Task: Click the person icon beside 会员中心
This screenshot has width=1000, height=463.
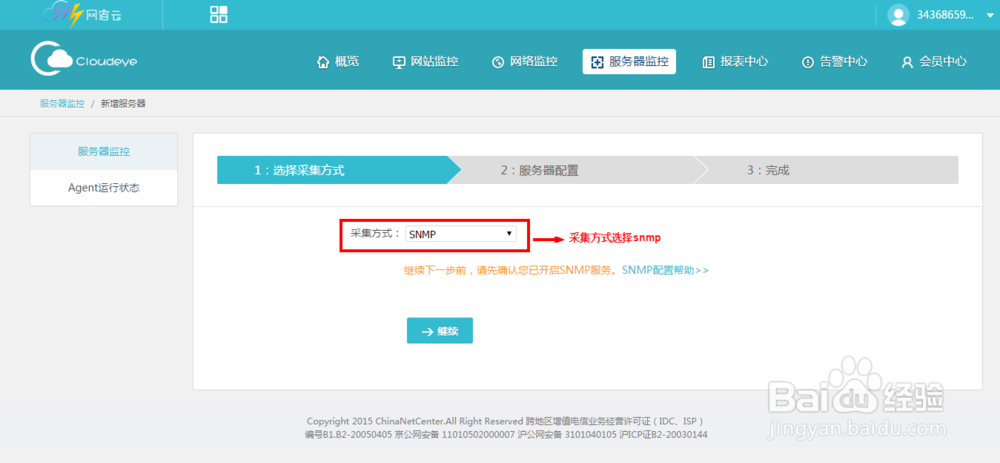Action: click(907, 62)
